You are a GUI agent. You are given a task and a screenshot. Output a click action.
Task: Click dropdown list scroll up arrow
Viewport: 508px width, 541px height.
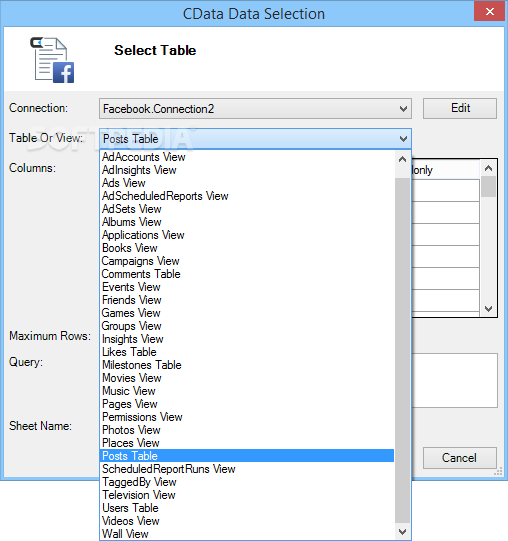402,159
